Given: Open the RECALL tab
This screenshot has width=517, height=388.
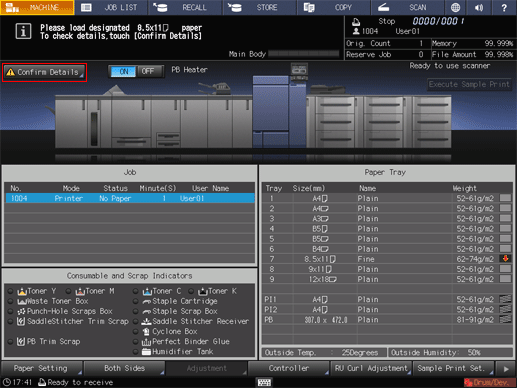Looking at the screenshot, I should (185, 7).
